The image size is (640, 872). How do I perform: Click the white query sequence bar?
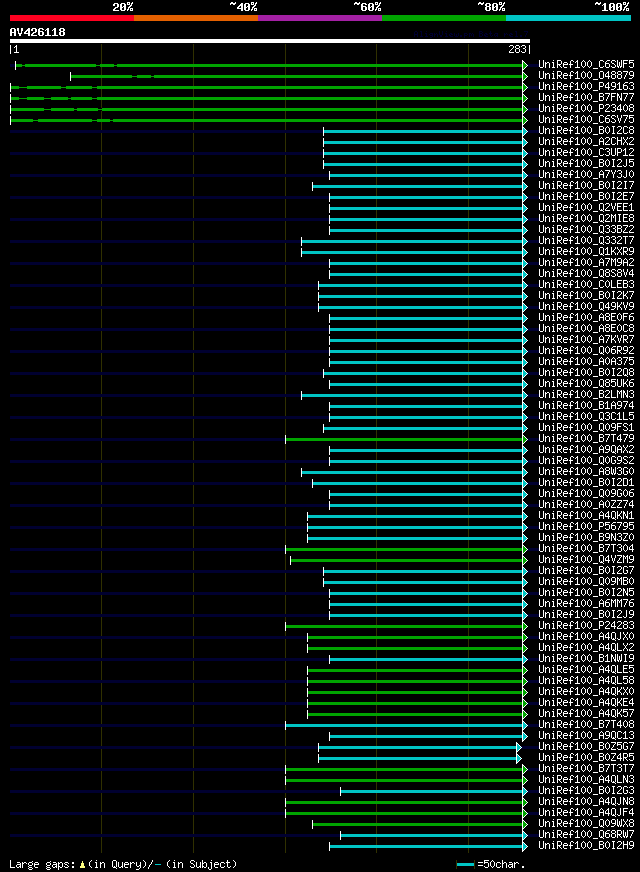[270, 41]
